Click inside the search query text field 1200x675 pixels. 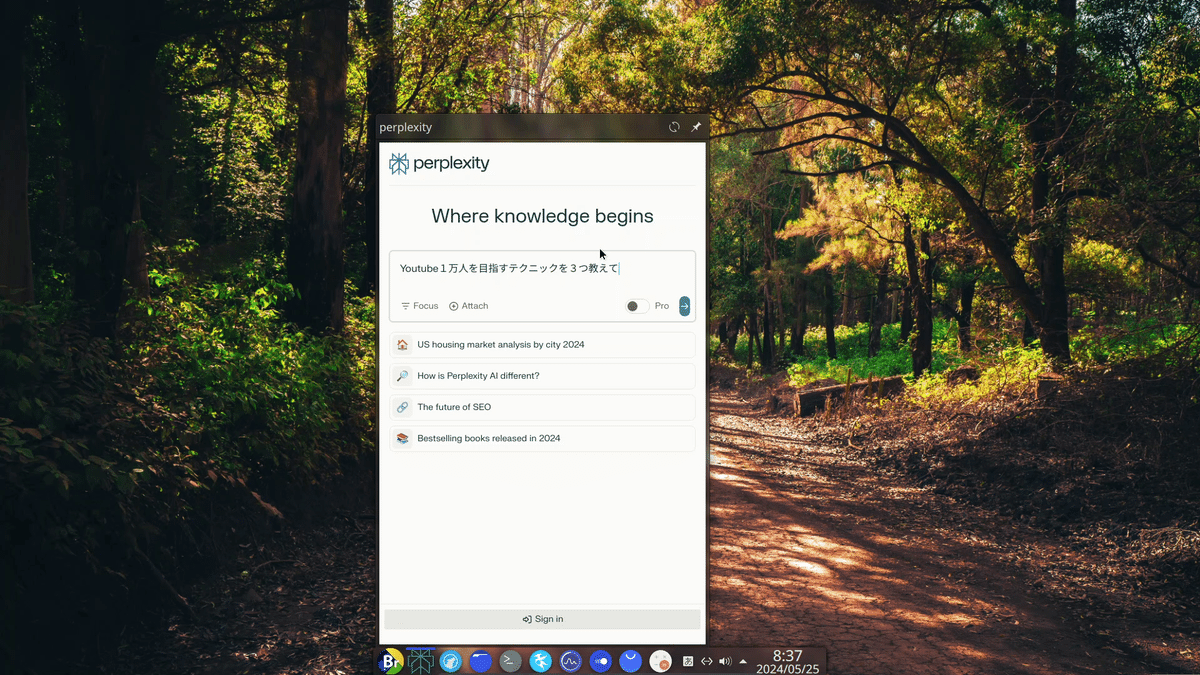pos(542,269)
